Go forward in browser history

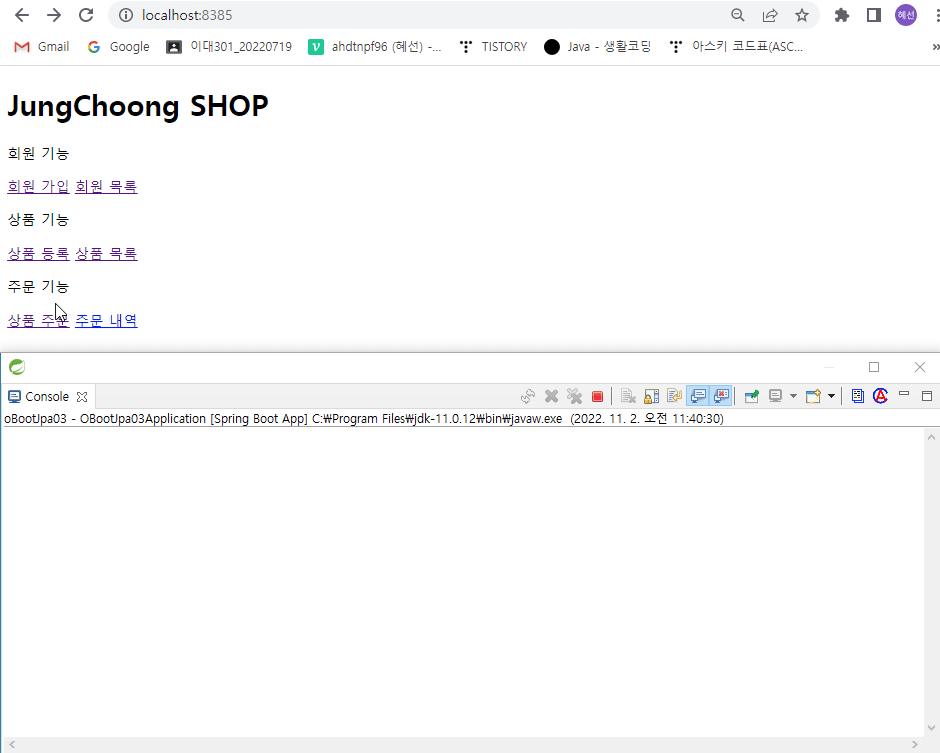coord(54,15)
